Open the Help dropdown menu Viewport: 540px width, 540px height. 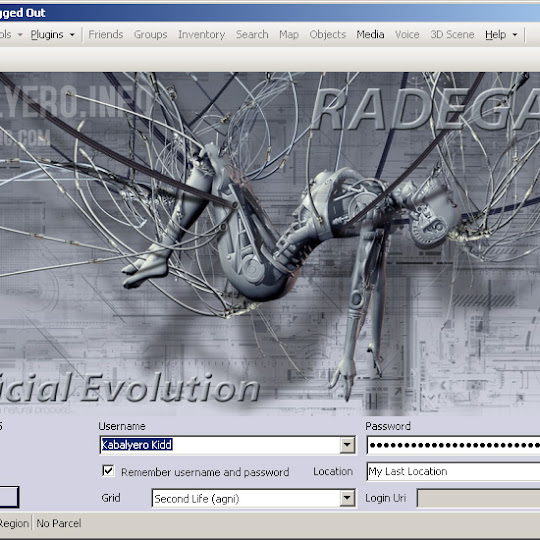point(501,34)
